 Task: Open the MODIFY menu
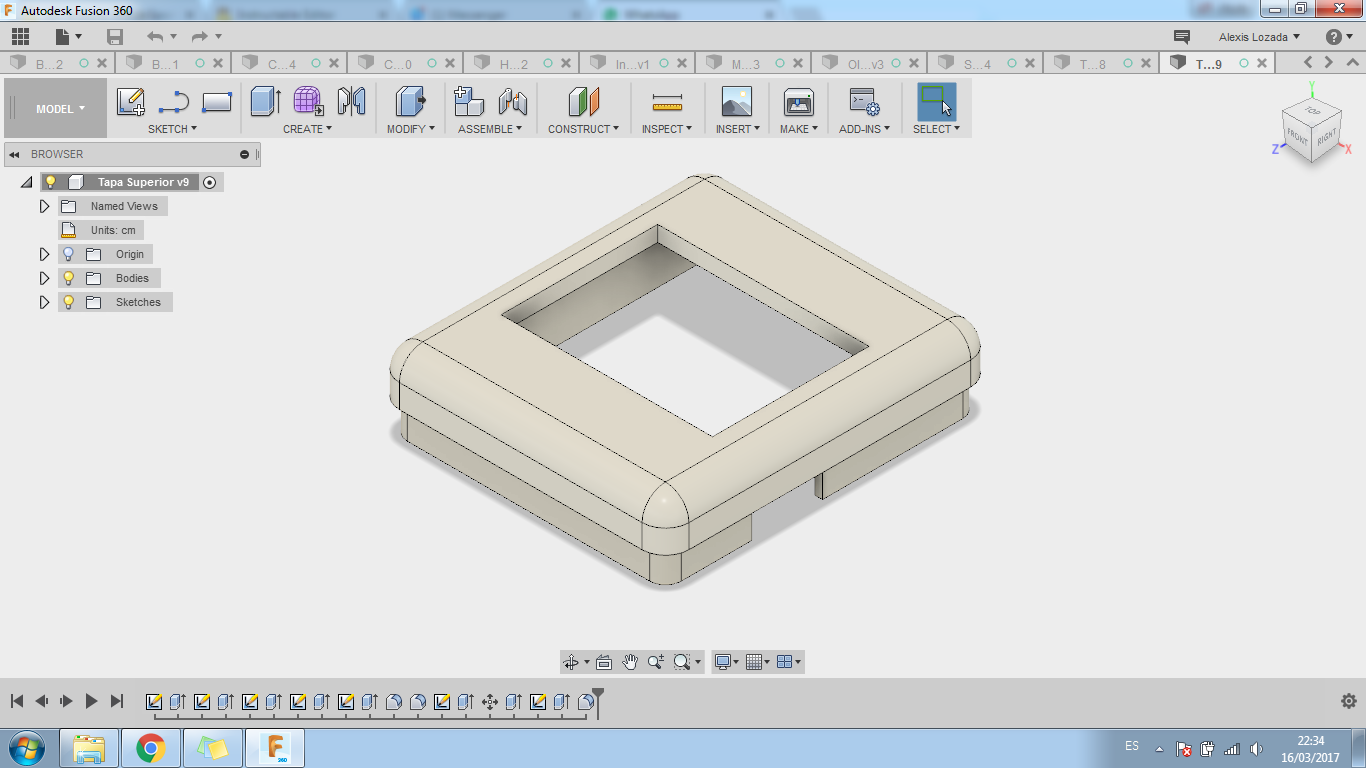pyautogui.click(x=411, y=129)
